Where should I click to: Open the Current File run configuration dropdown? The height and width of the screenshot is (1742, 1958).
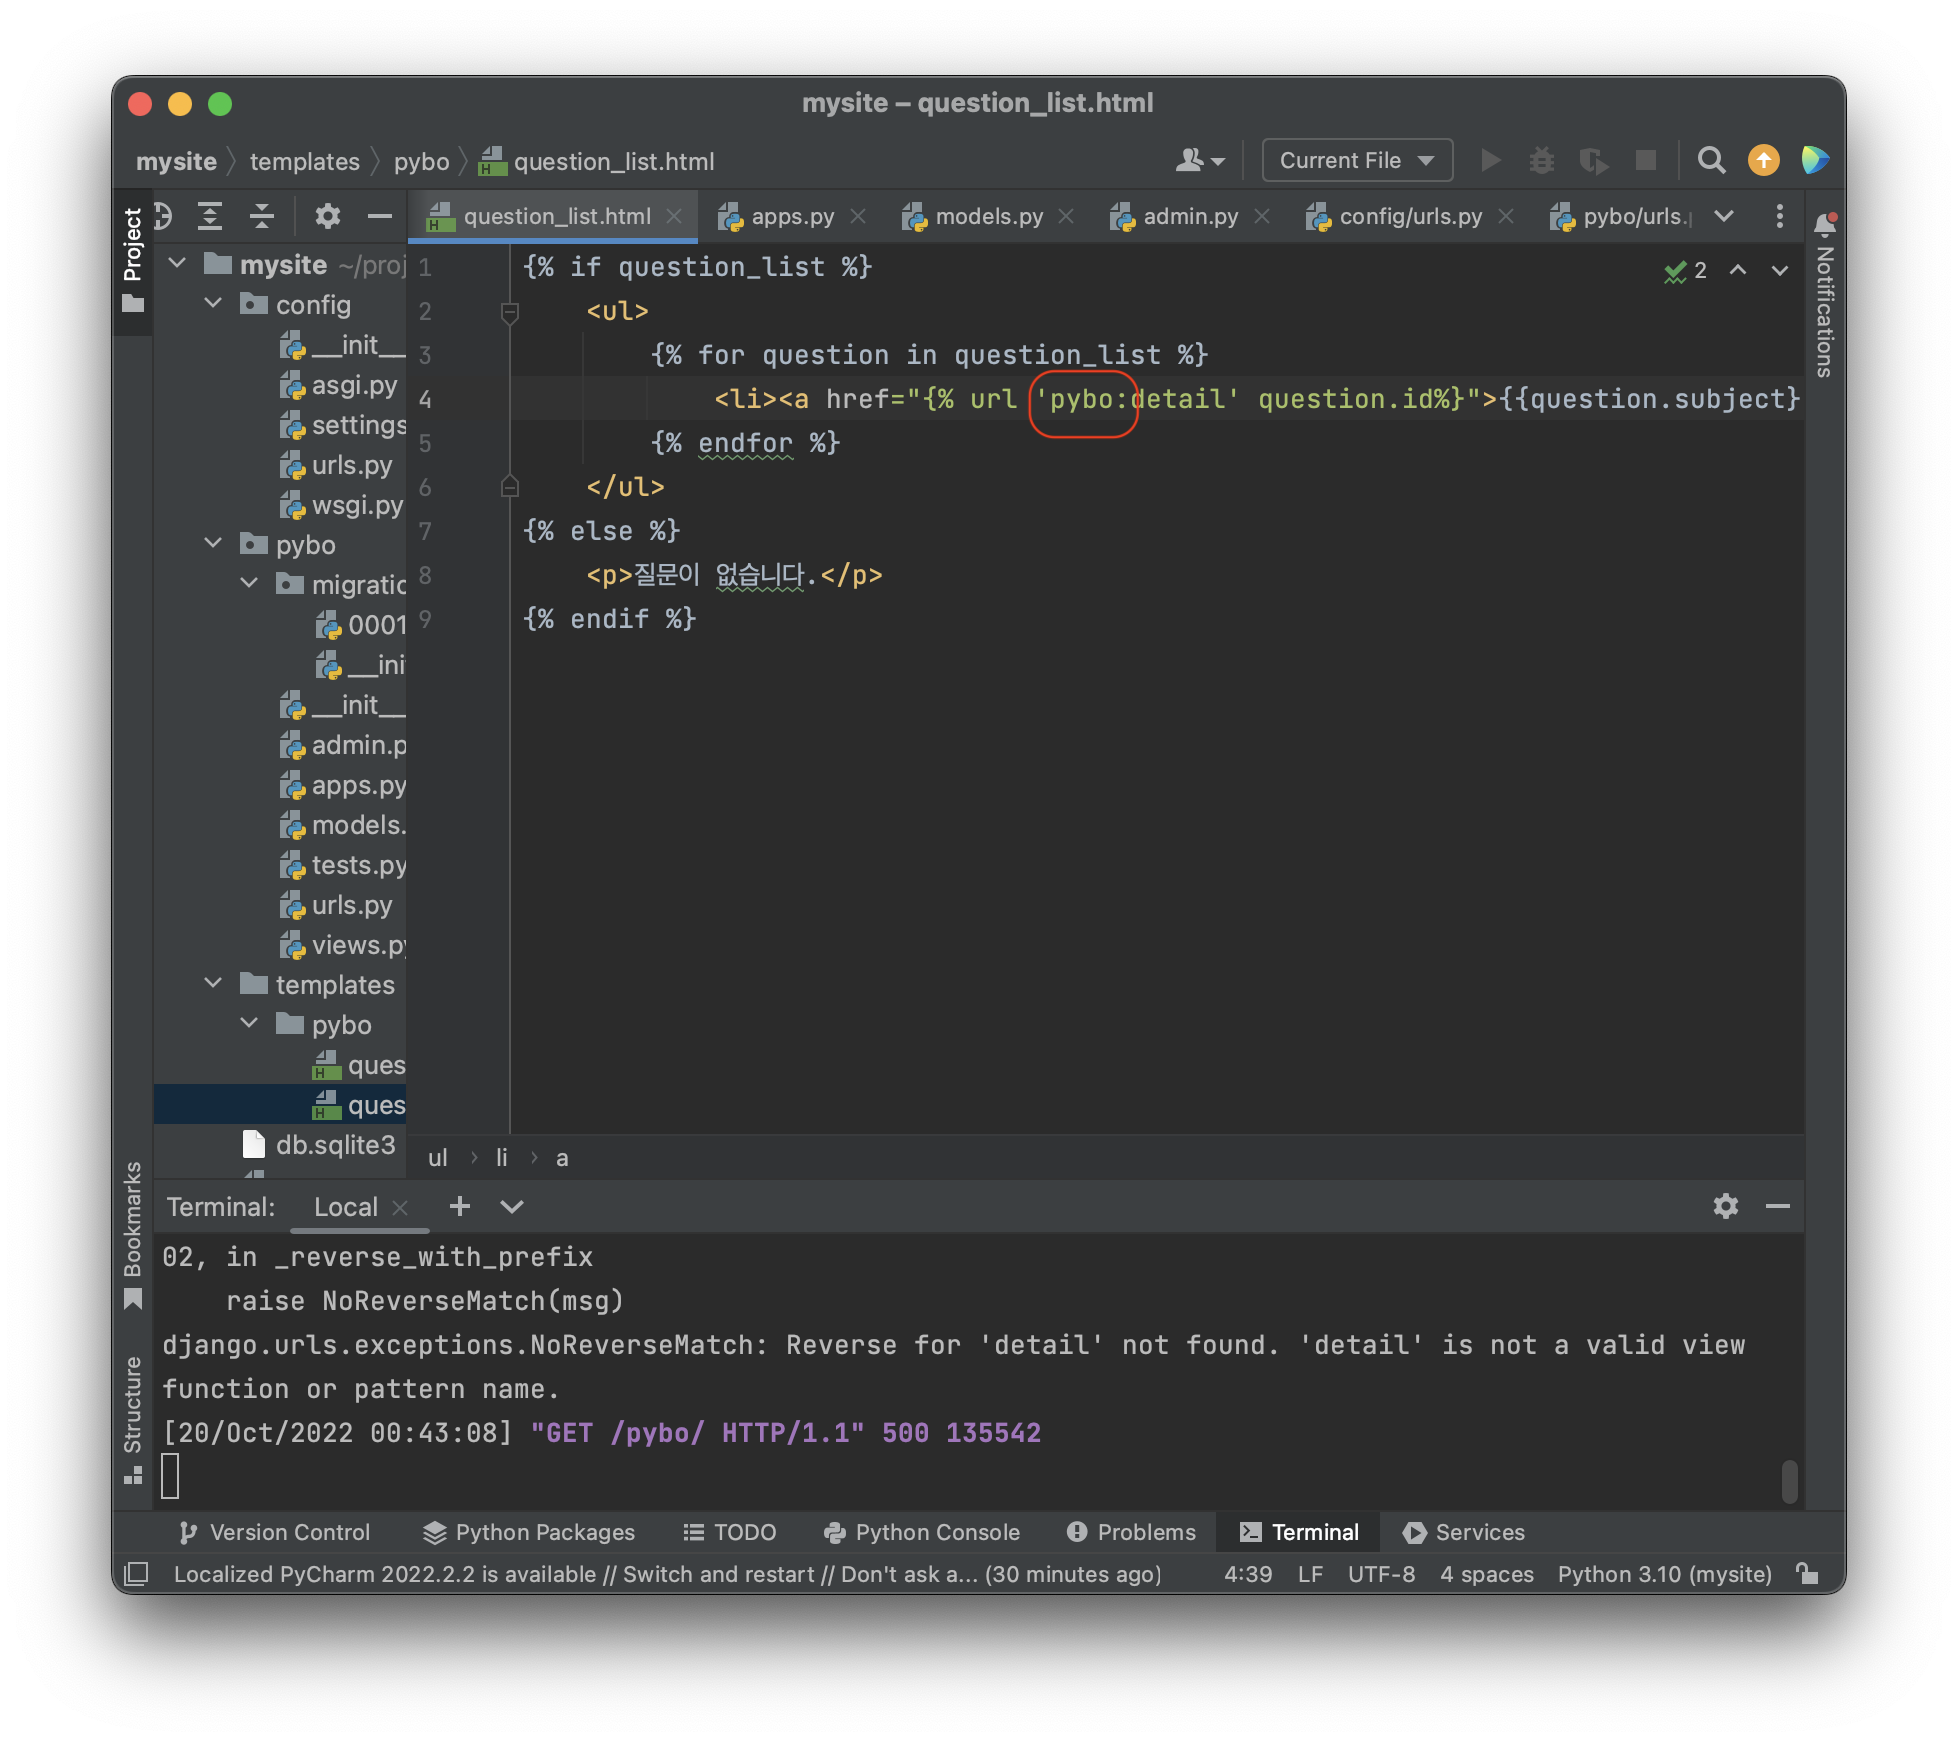click(x=1356, y=161)
